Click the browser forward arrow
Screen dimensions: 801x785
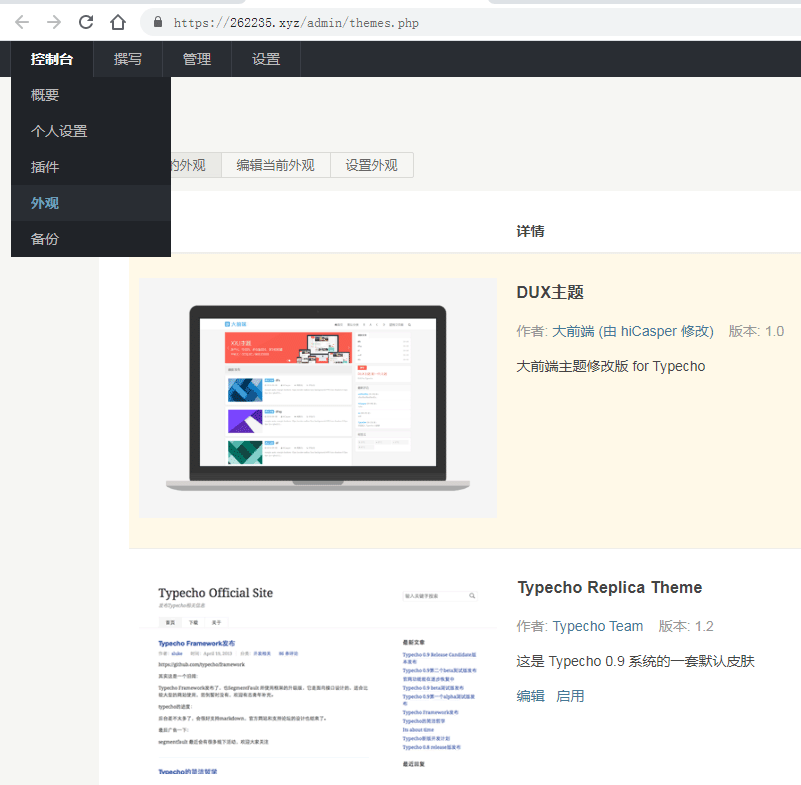pyautogui.click(x=54, y=22)
